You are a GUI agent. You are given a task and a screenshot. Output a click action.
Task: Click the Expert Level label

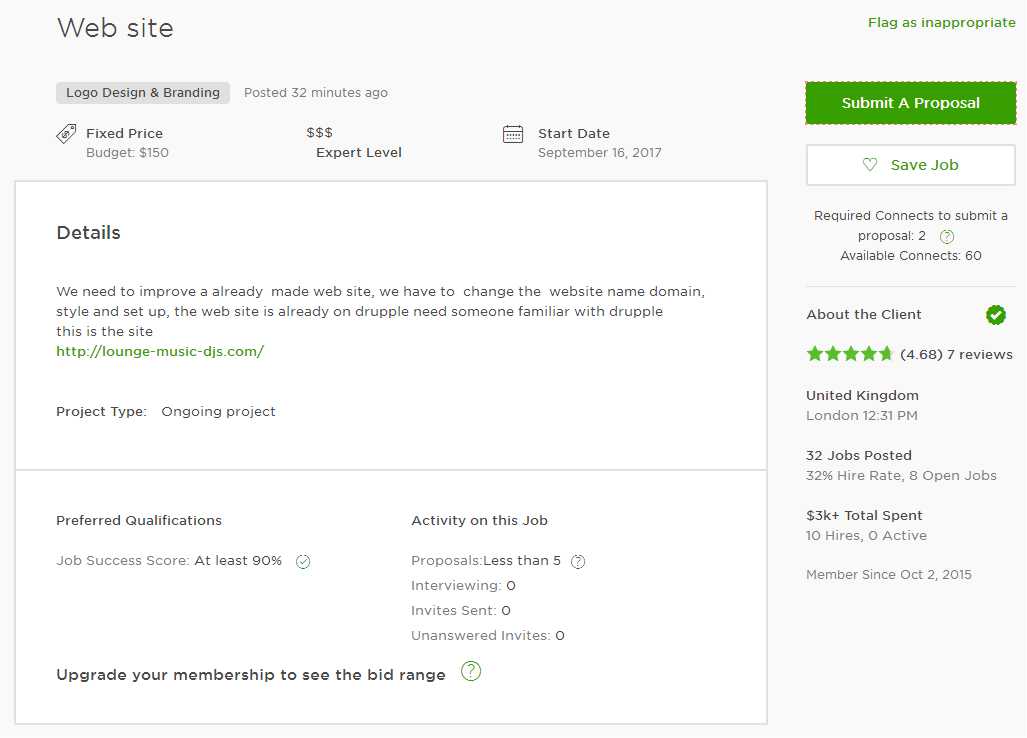359,153
